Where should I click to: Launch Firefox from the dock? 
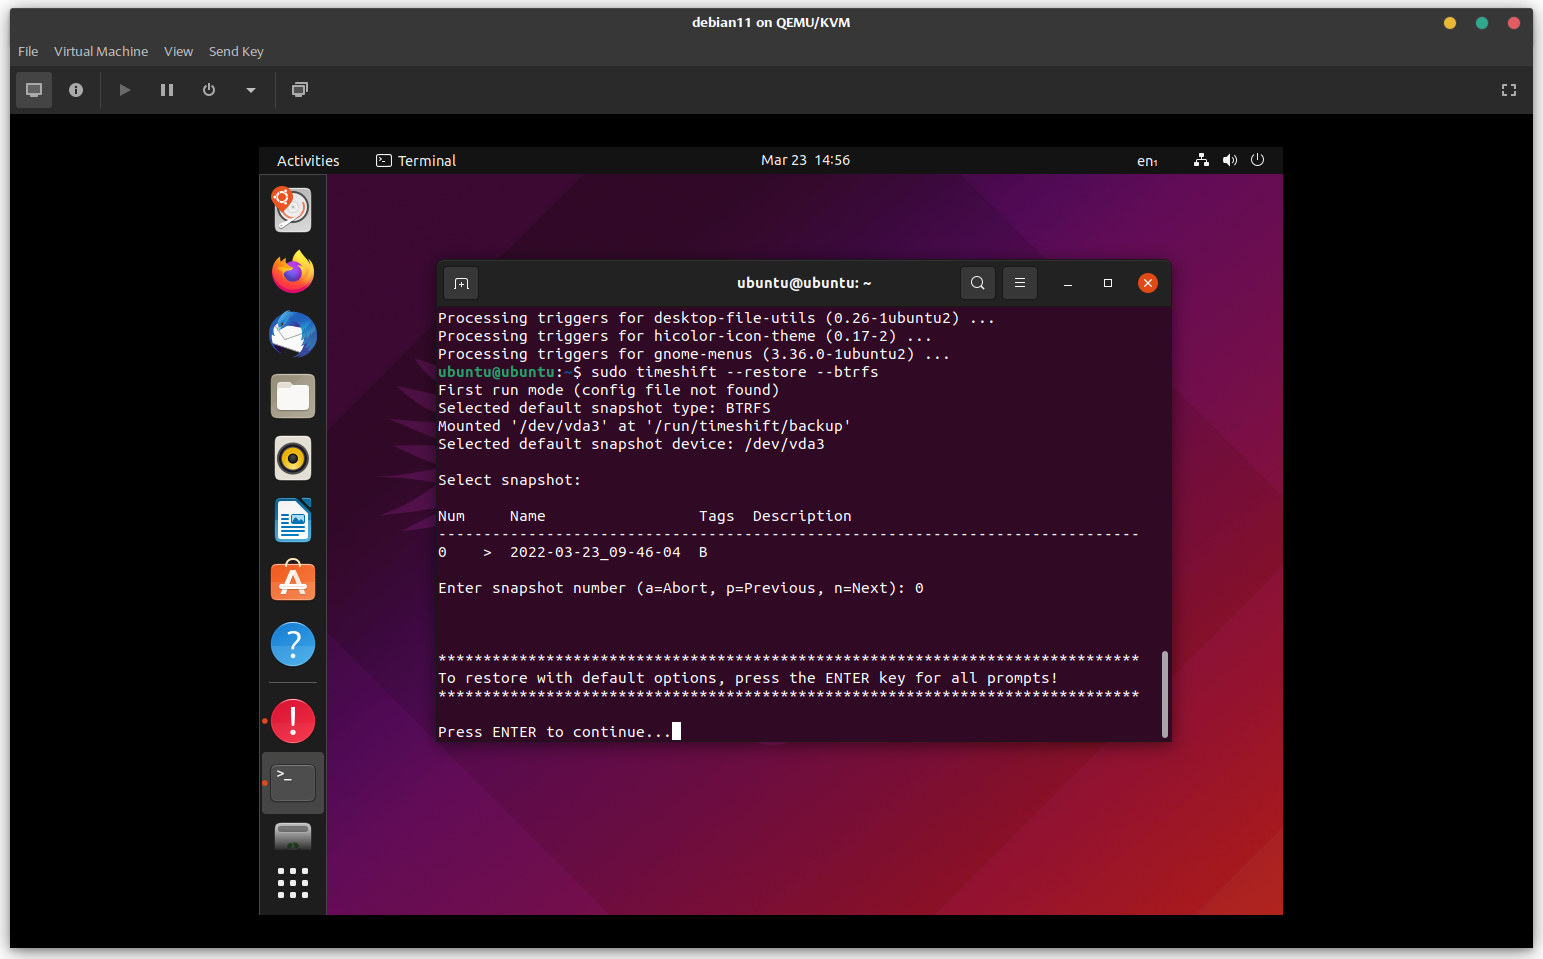(x=293, y=272)
